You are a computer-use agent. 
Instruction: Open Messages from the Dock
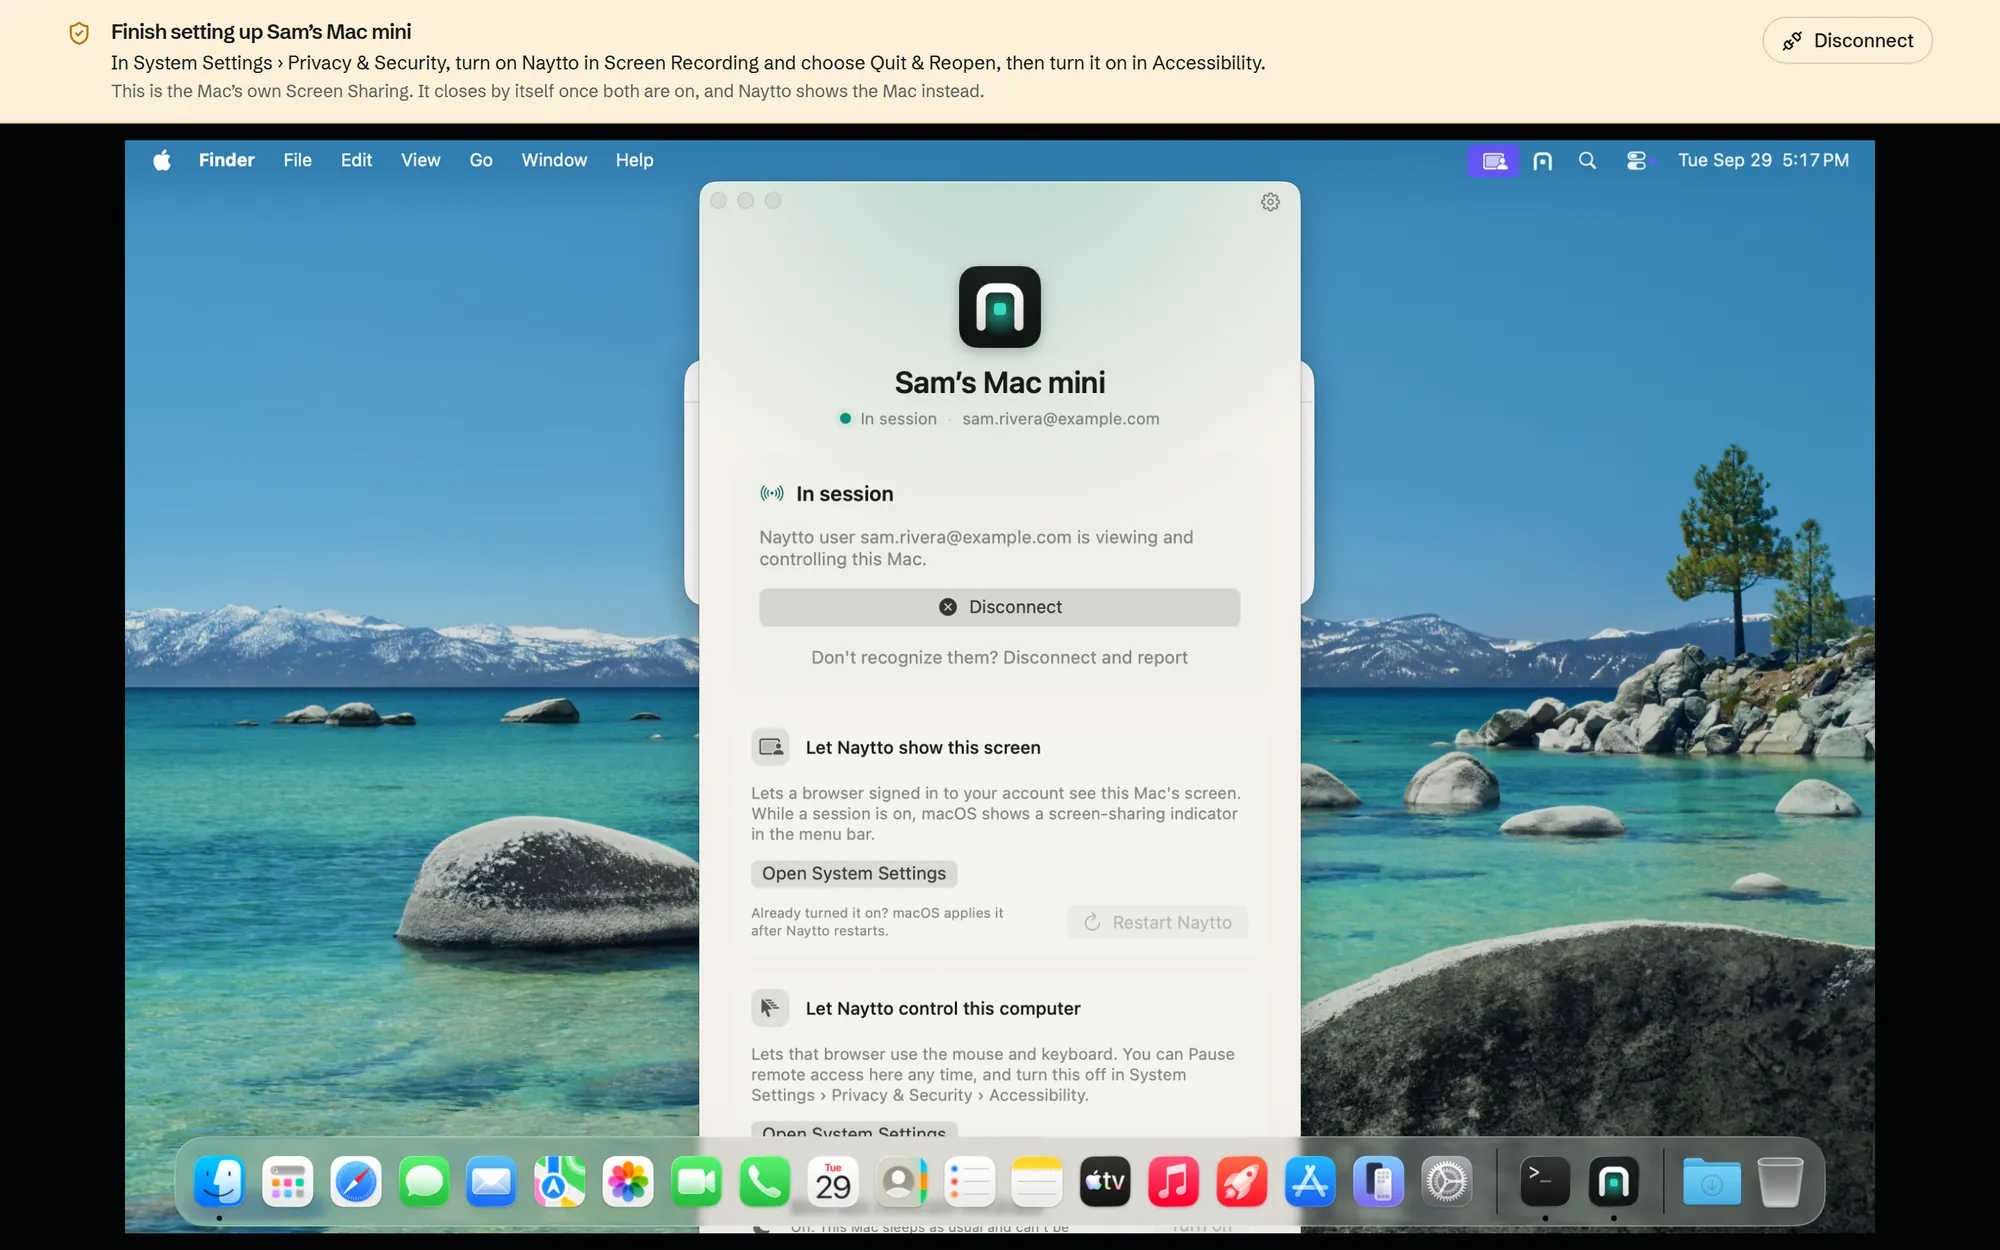tap(424, 1182)
